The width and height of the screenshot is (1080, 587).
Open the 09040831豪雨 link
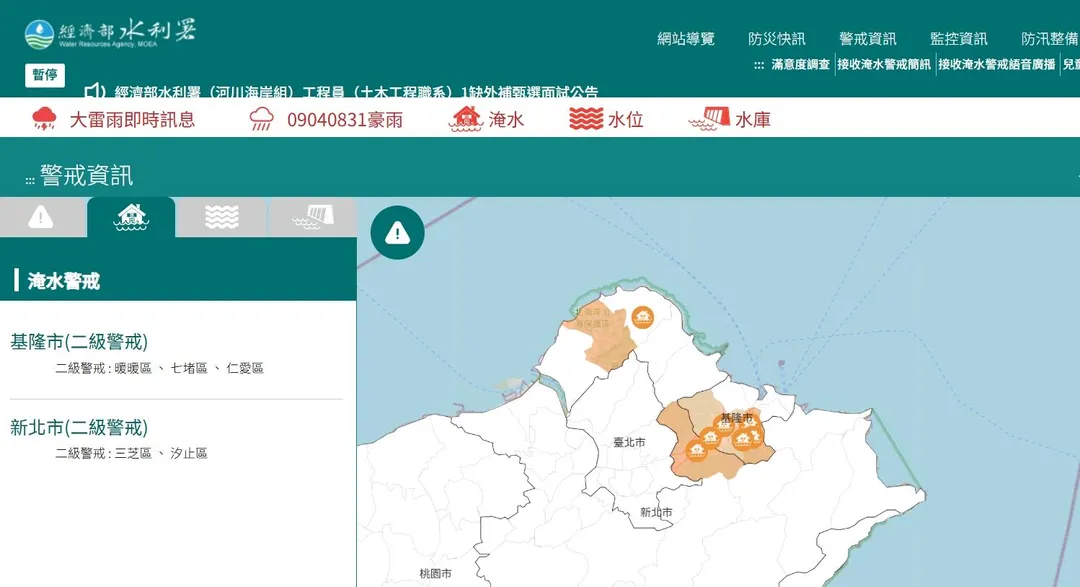click(x=345, y=120)
